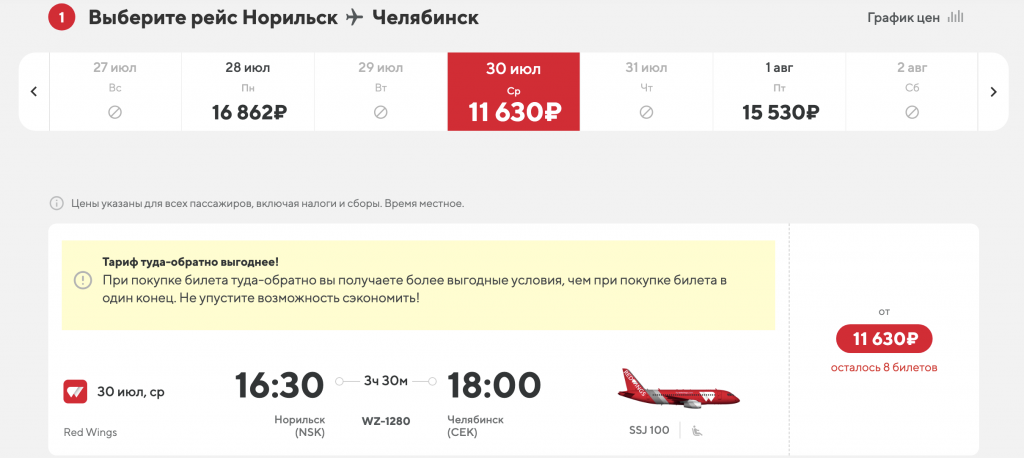Viewport: 1024px width, 458px height.
Task: Click the red 11 630₽ fare button
Action: [884, 339]
